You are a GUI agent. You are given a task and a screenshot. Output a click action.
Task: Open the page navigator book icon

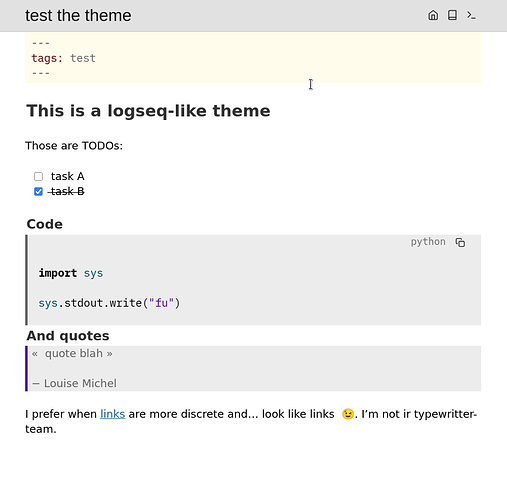(452, 15)
